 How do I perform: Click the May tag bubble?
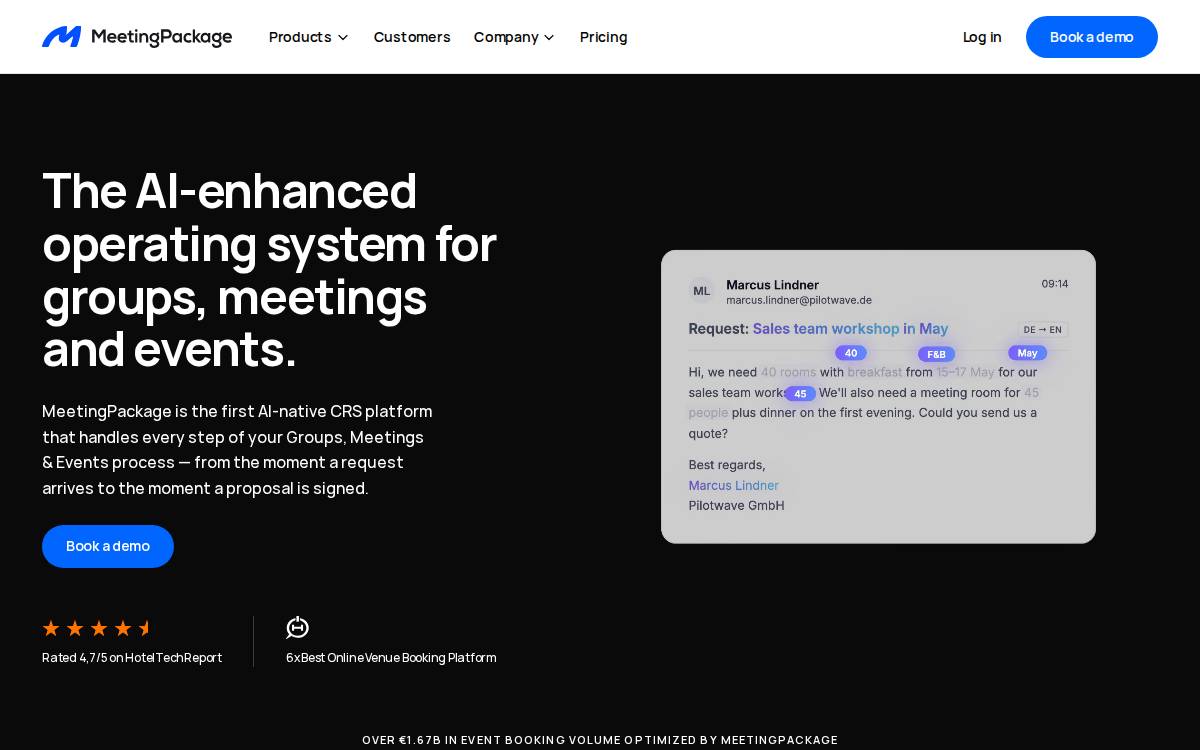coord(1027,353)
